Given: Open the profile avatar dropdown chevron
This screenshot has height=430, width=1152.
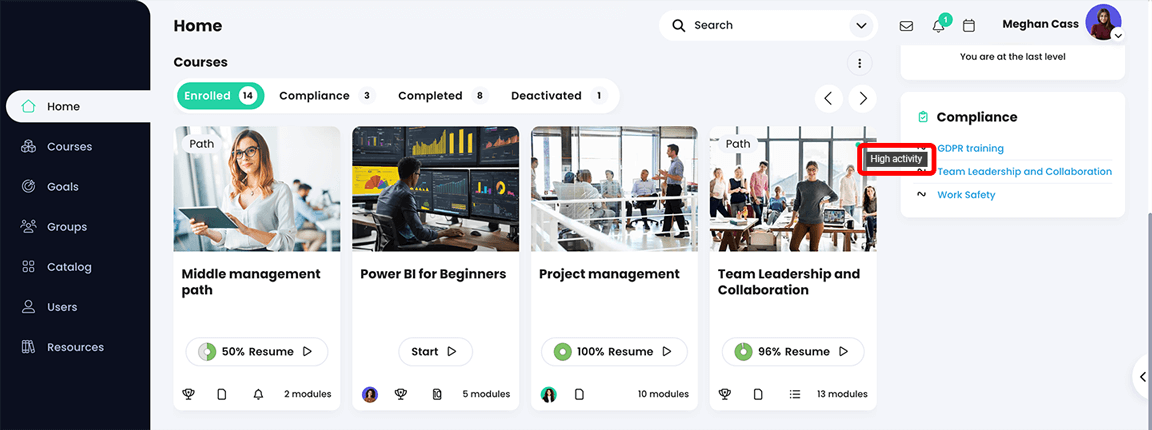Looking at the screenshot, I should [1117, 35].
